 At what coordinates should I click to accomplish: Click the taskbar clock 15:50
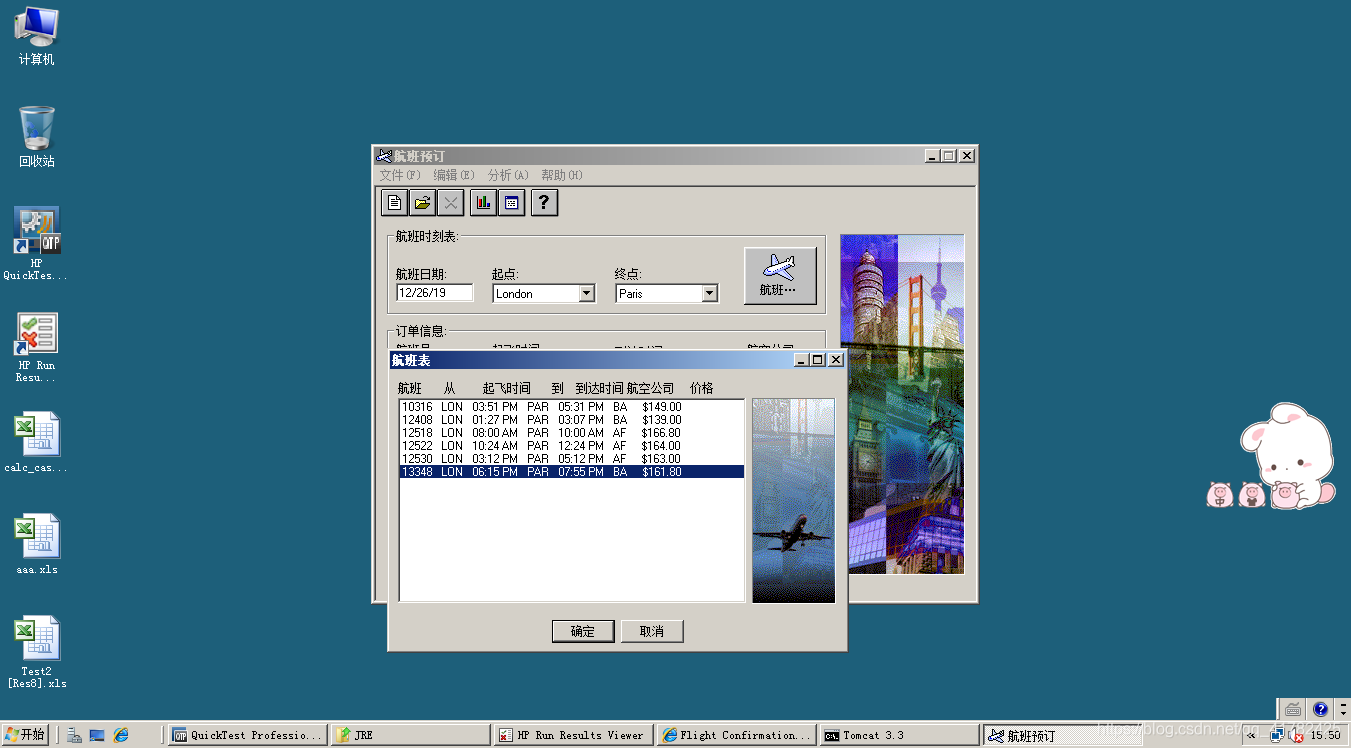pos(1325,735)
